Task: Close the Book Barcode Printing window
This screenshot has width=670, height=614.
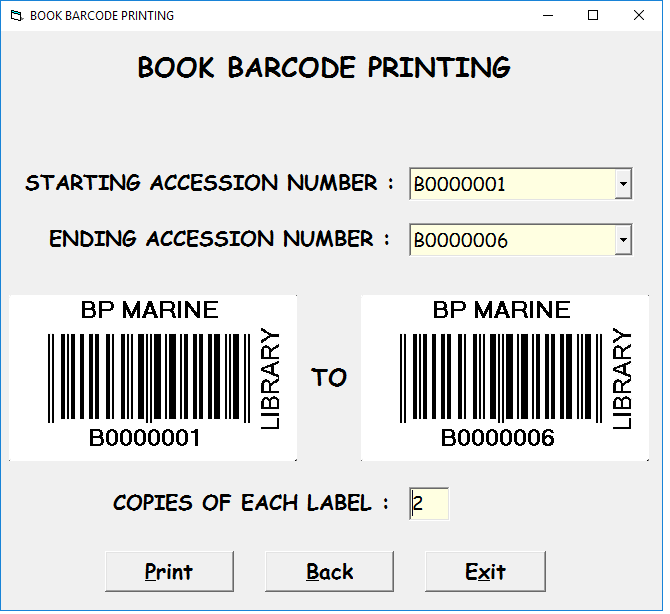Action: tap(638, 15)
